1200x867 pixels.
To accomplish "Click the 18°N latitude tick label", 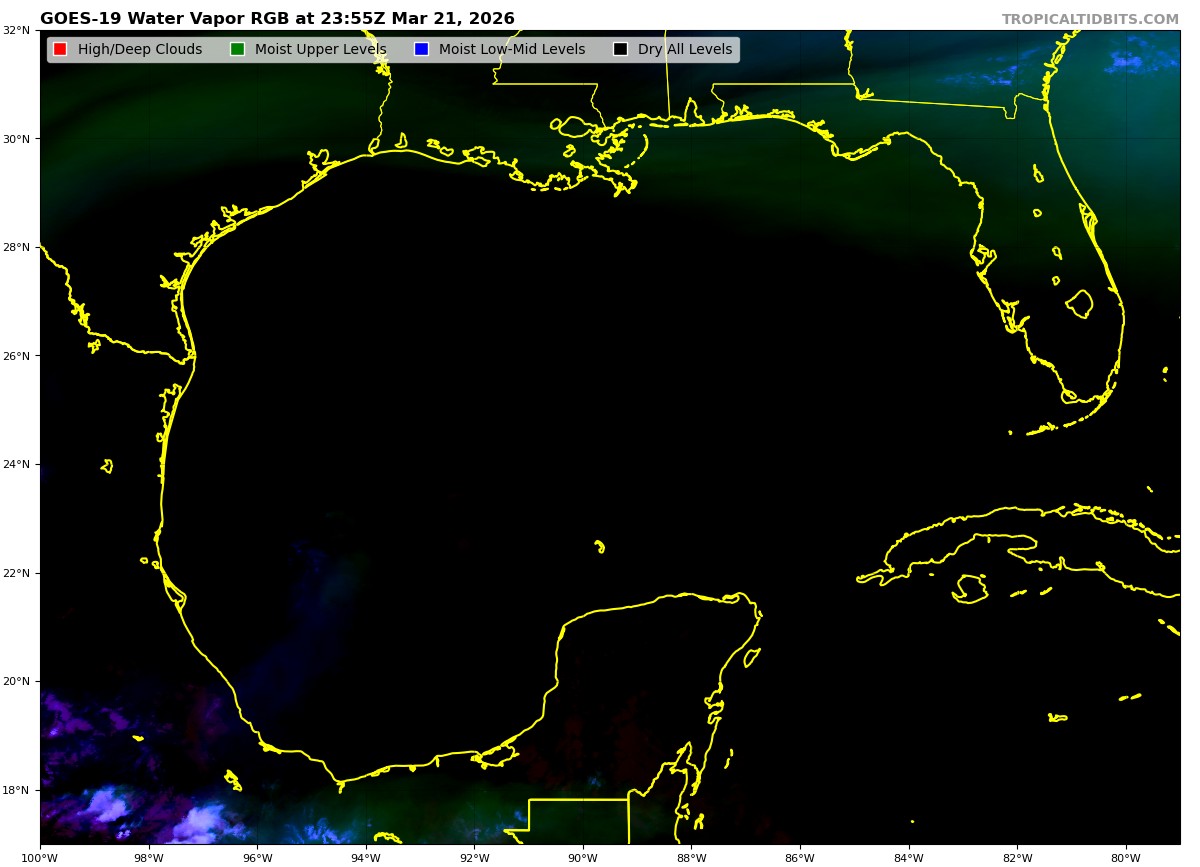I will tap(15, 790).
